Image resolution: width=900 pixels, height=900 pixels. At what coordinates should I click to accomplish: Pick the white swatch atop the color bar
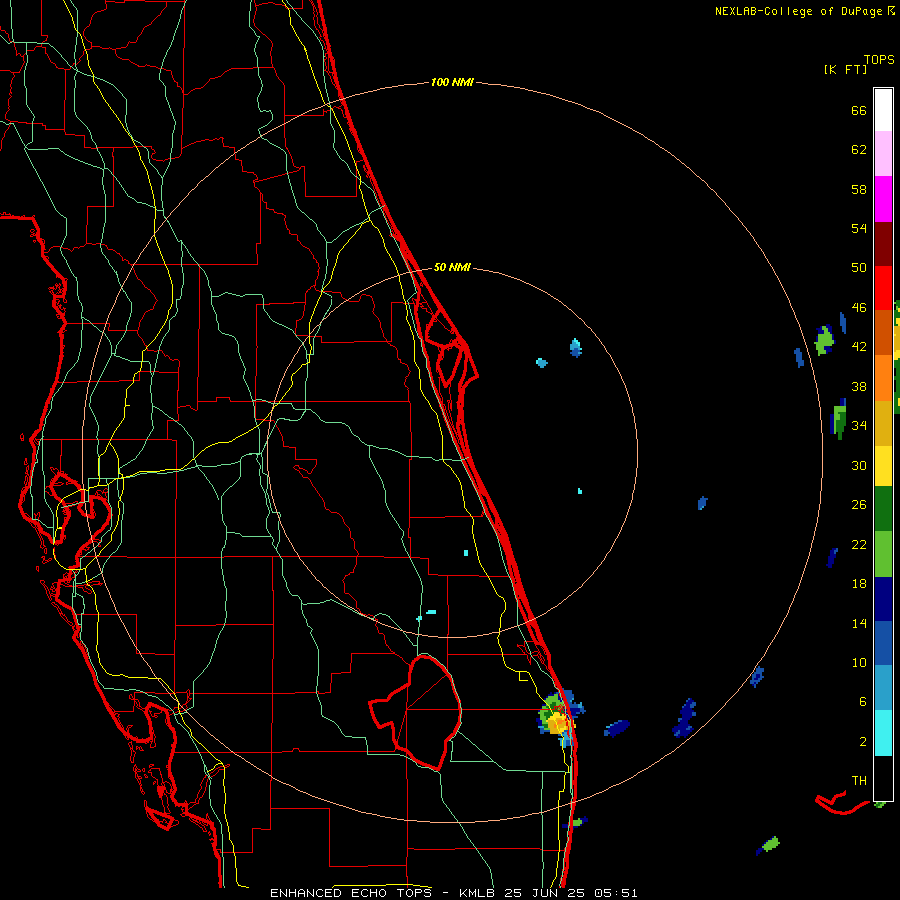click(x=883, y=110)
